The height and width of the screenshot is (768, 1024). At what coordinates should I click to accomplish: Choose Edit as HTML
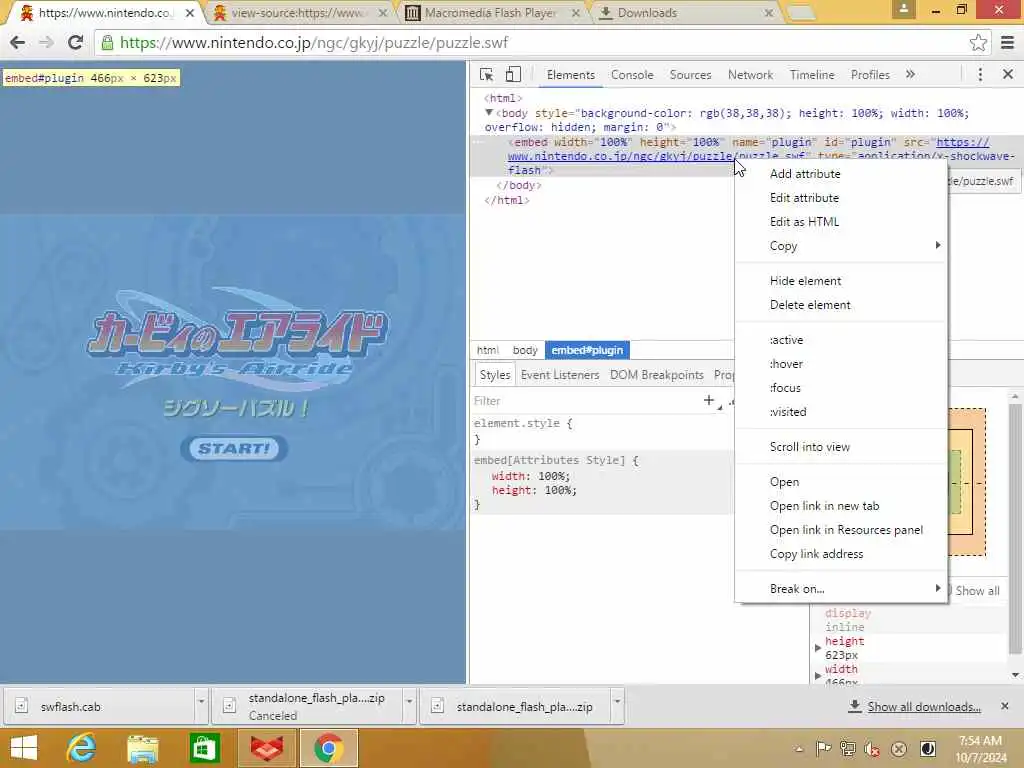[x=841, y=222]
